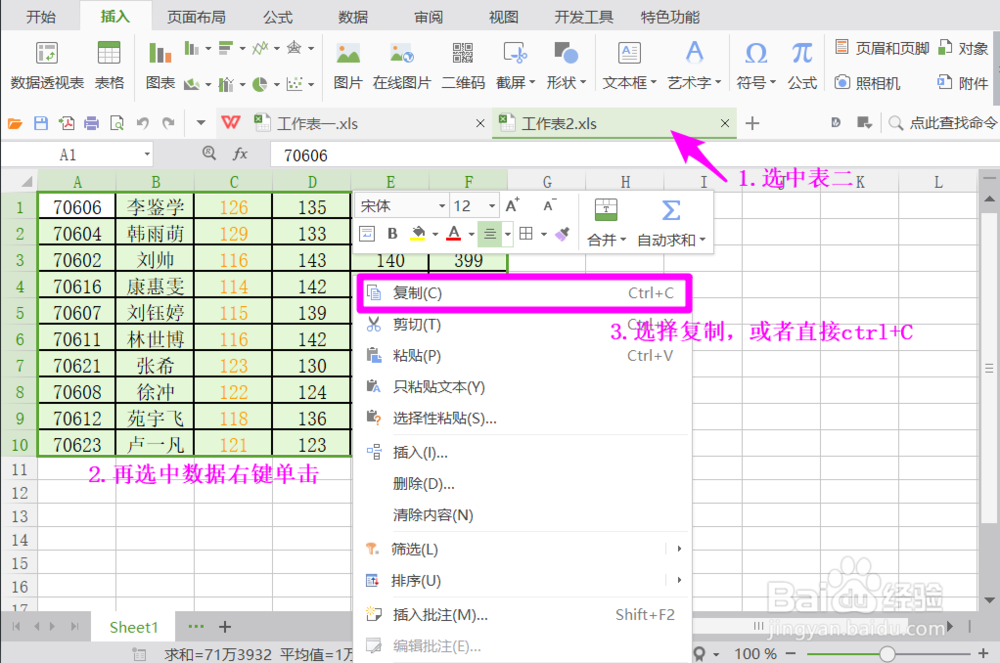Insert a QR code (二维码)
Image resolution: width=1000 pixels, height=663 pixels.
coord(463,66)
